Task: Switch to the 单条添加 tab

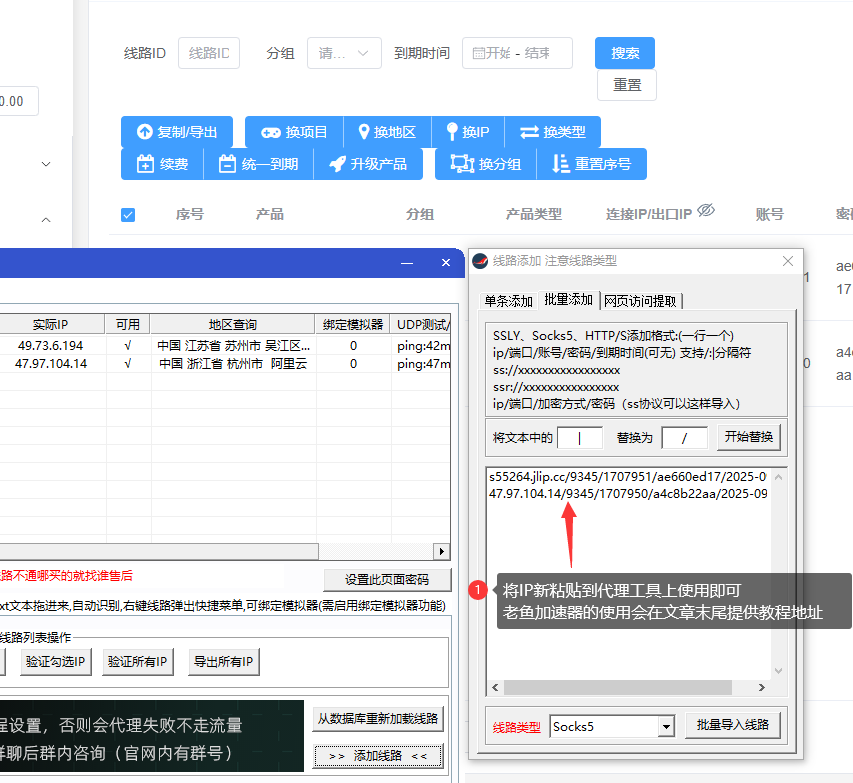Action: point(508,299)
